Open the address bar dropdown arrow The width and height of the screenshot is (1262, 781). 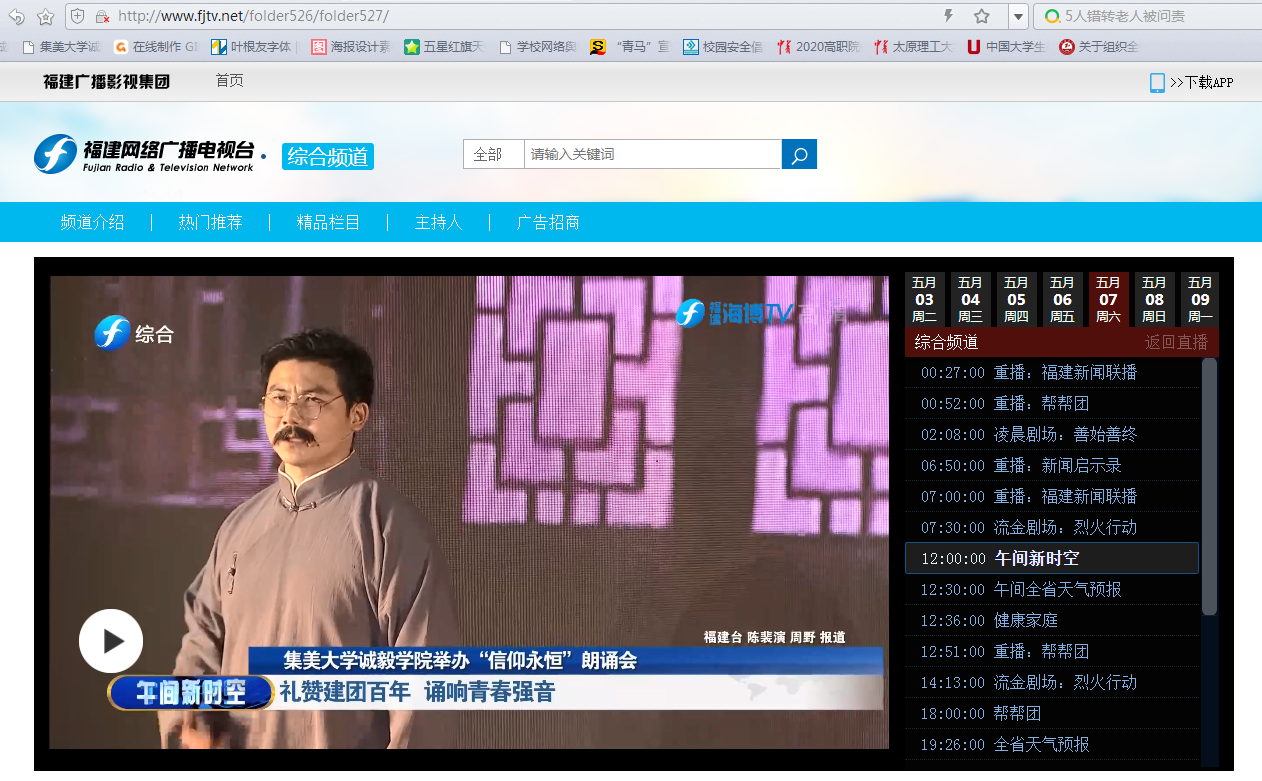(x=1017, y=16)
